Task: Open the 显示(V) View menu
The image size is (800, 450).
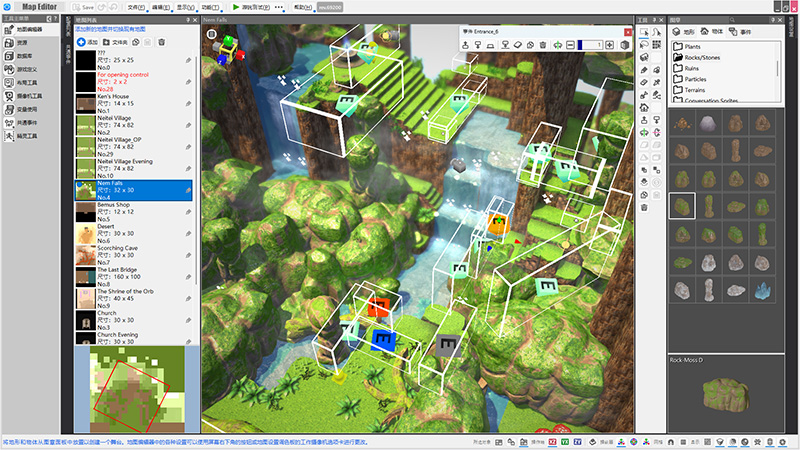Action: [185, 7]
